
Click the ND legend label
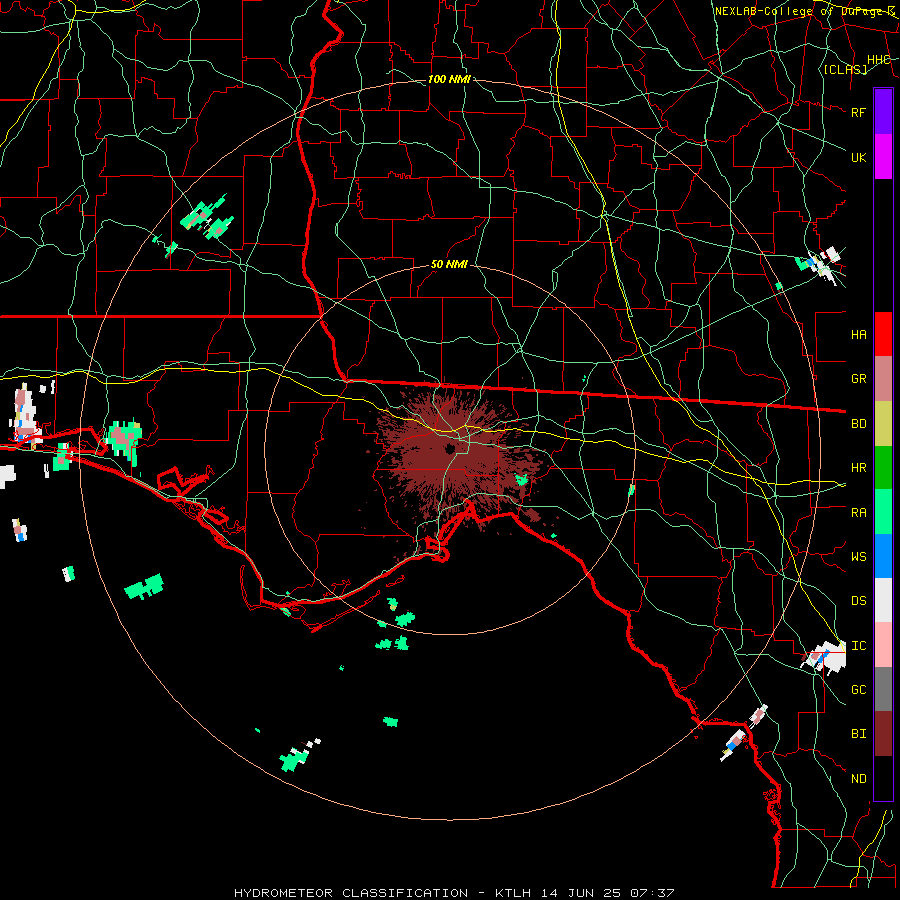[x=859, y=779]
